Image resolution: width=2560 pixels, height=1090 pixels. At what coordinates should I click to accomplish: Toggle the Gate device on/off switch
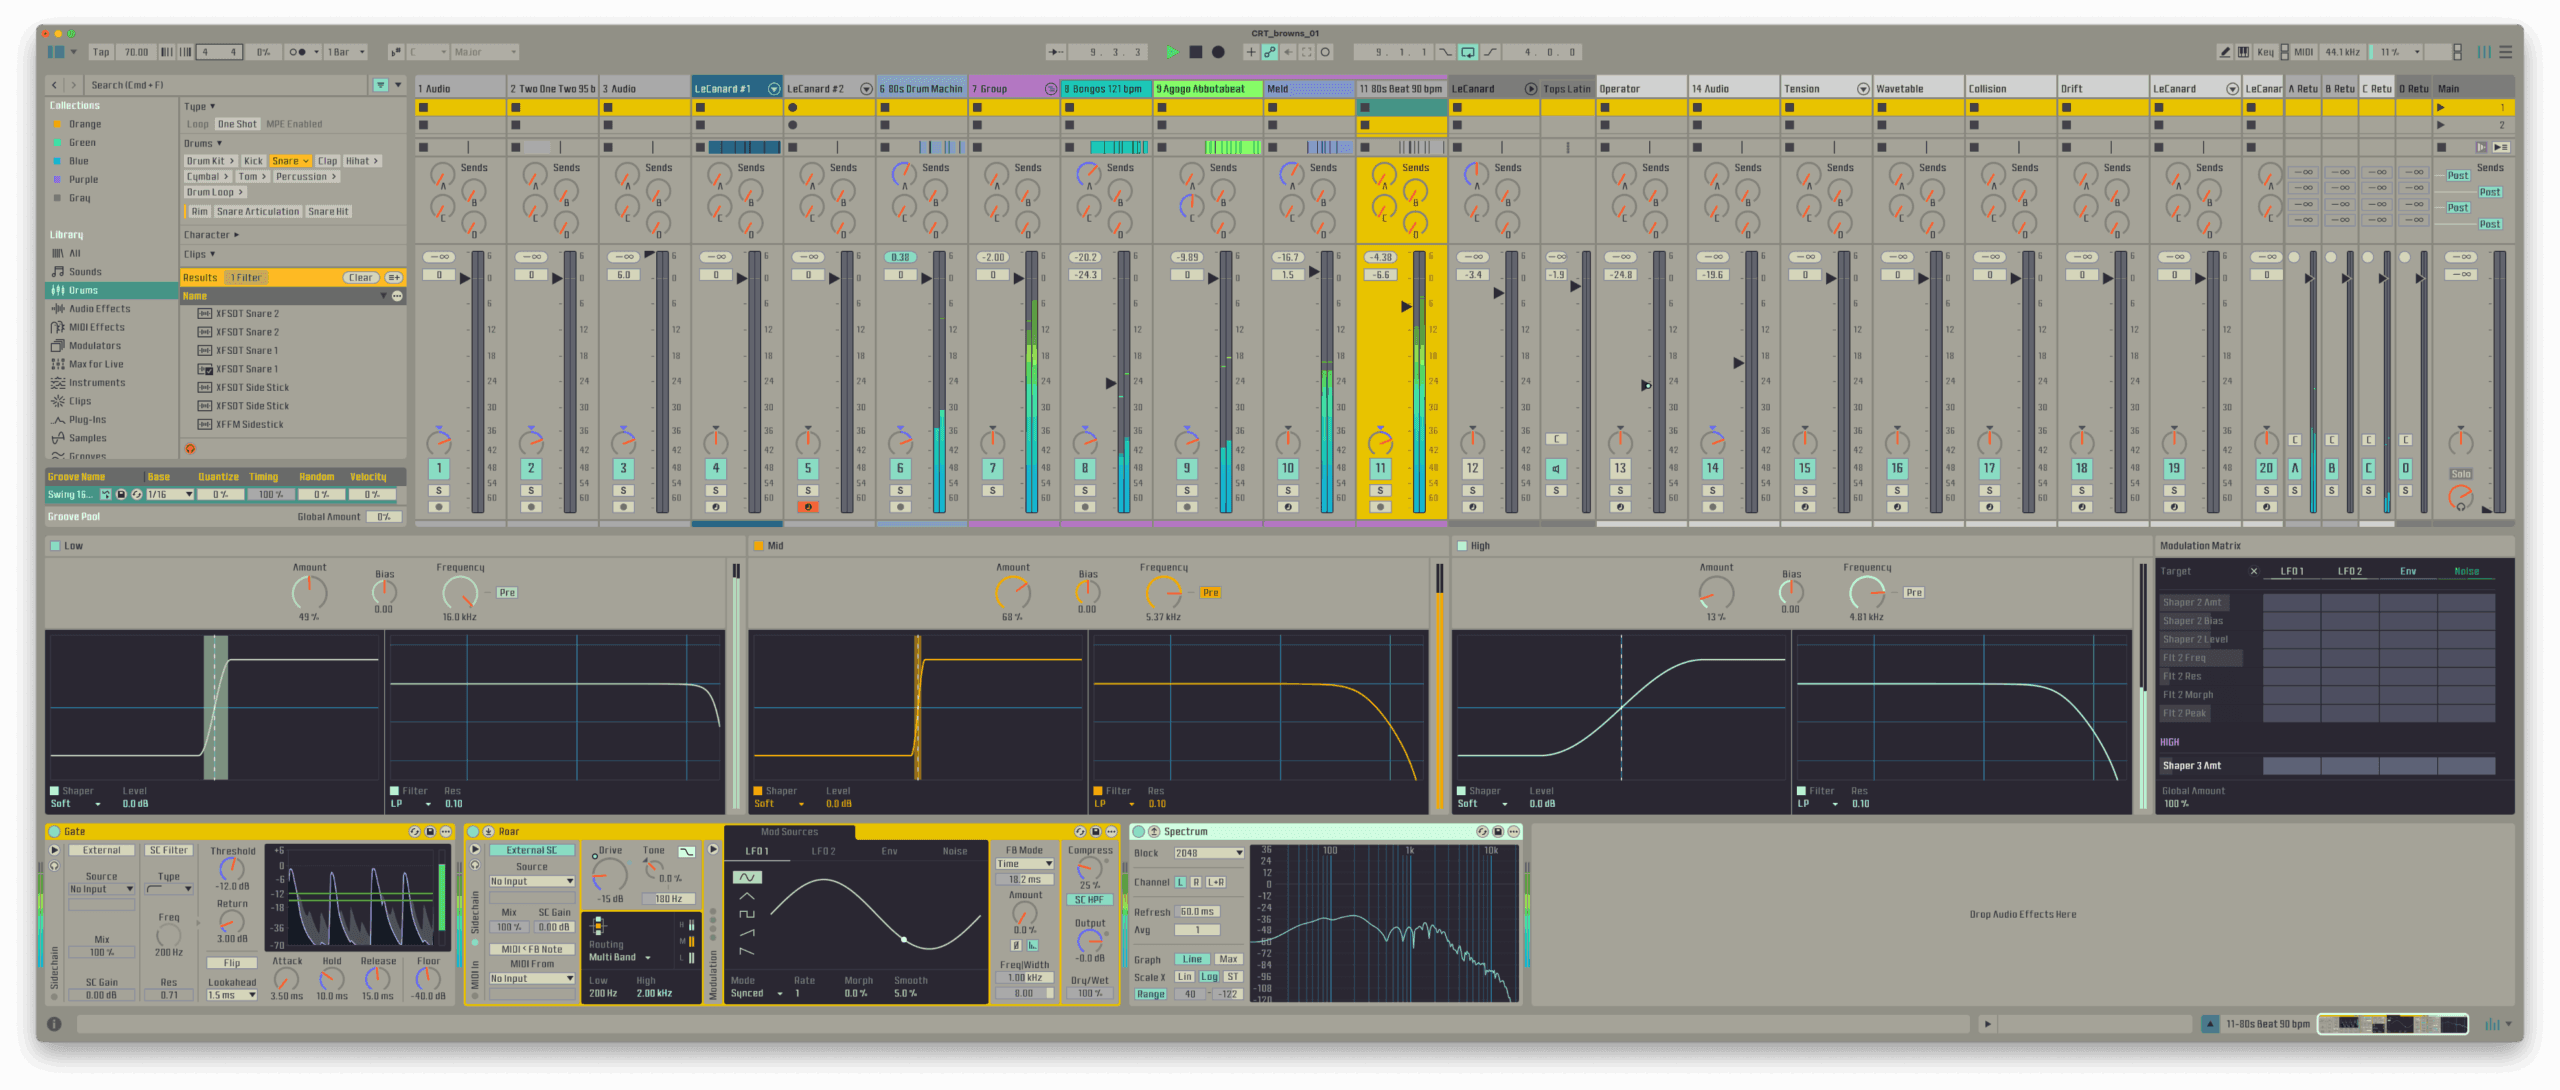pos(54,832)
